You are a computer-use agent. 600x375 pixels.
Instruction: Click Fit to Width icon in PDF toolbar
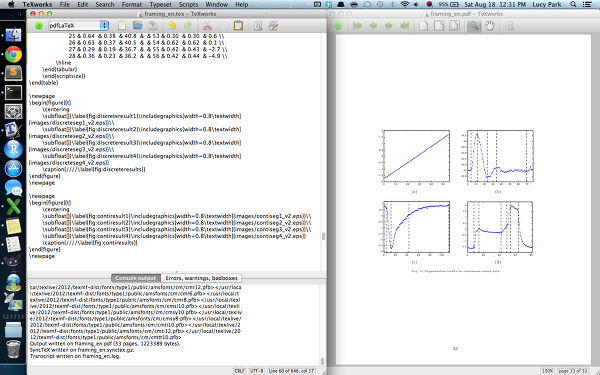click(439, 26)
